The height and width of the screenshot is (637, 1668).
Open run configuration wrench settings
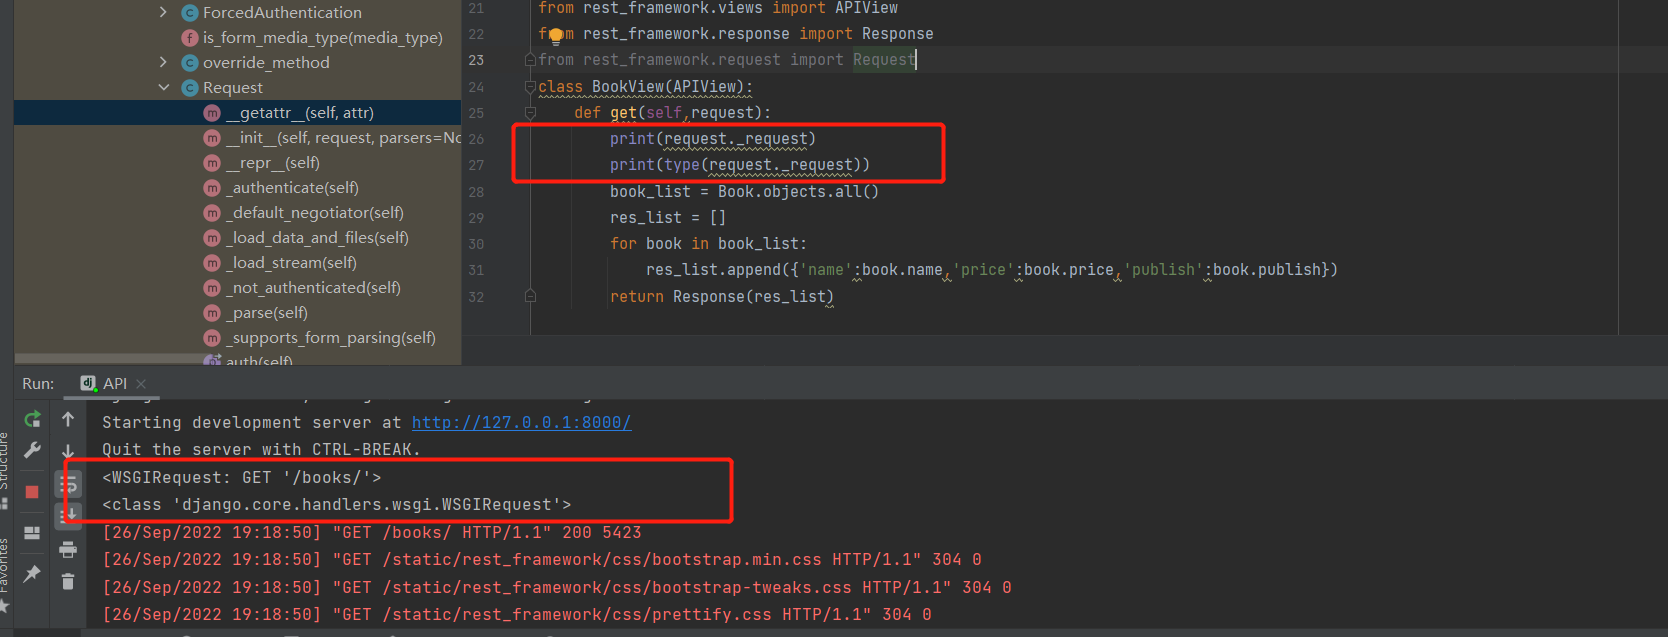(32, 450)
